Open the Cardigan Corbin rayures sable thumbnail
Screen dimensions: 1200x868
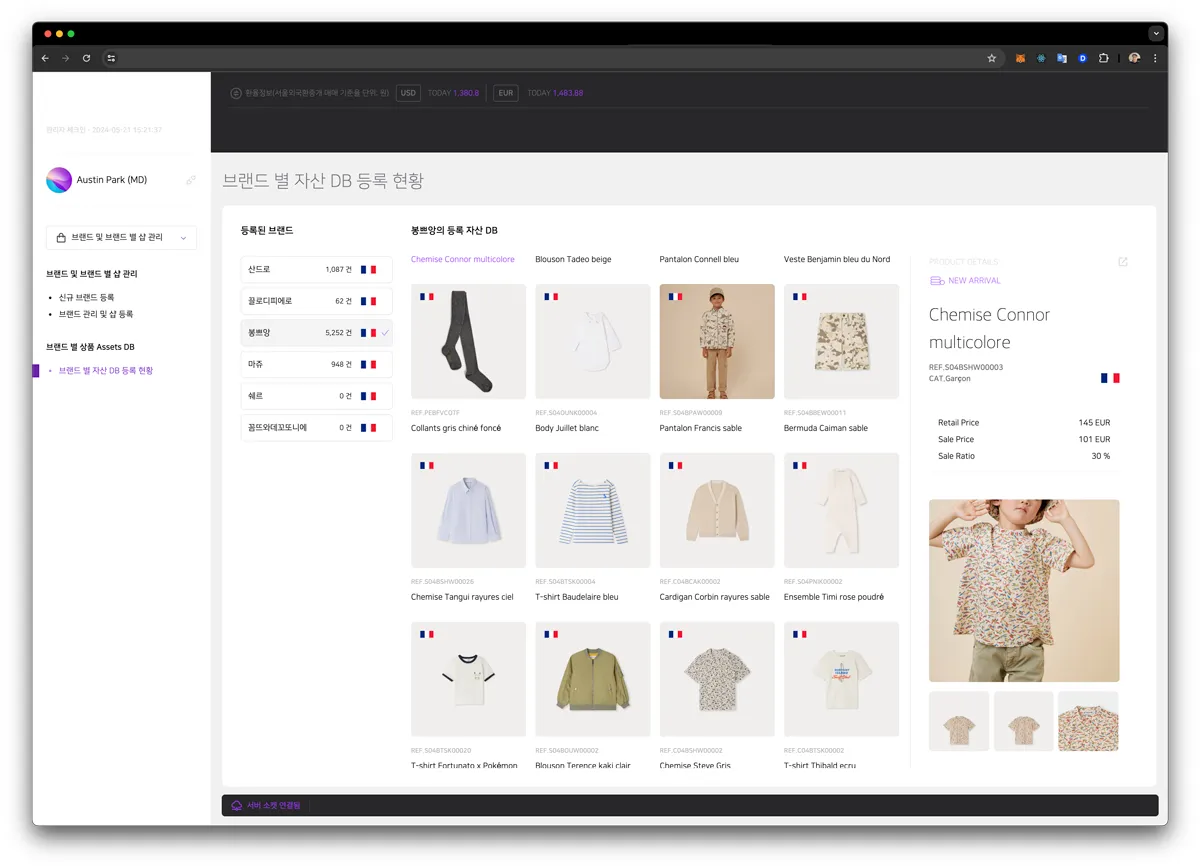[x=717, y=511]
